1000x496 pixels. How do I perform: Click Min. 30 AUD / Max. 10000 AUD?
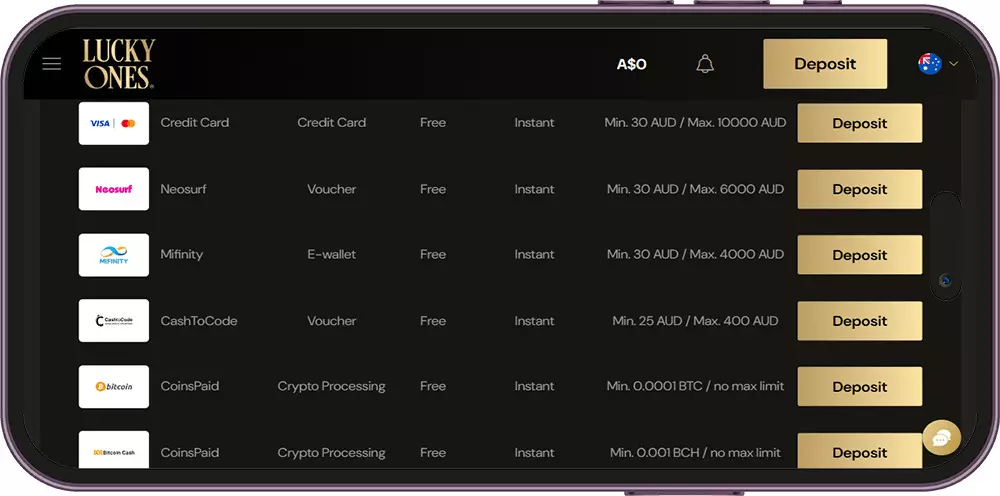tap(695, 122)
